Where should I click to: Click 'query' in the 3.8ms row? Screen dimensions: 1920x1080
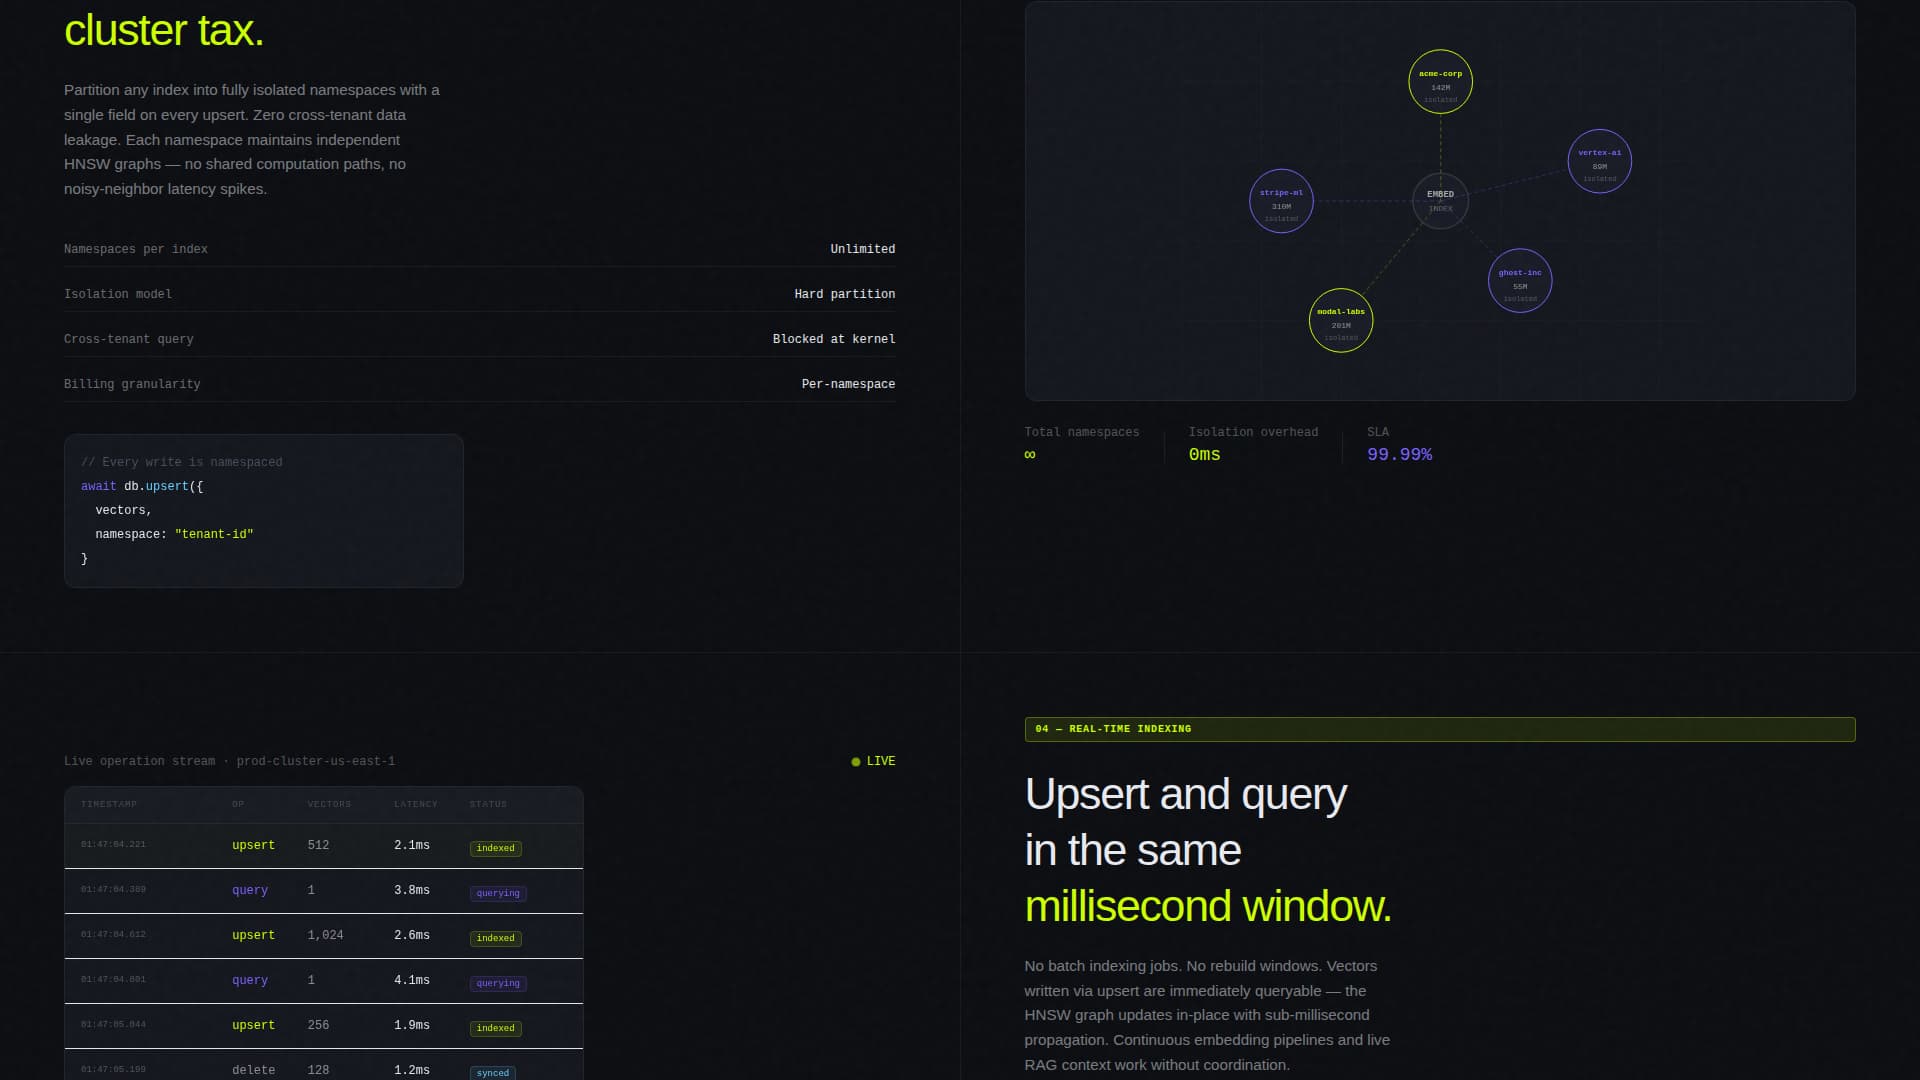point(250,890)
